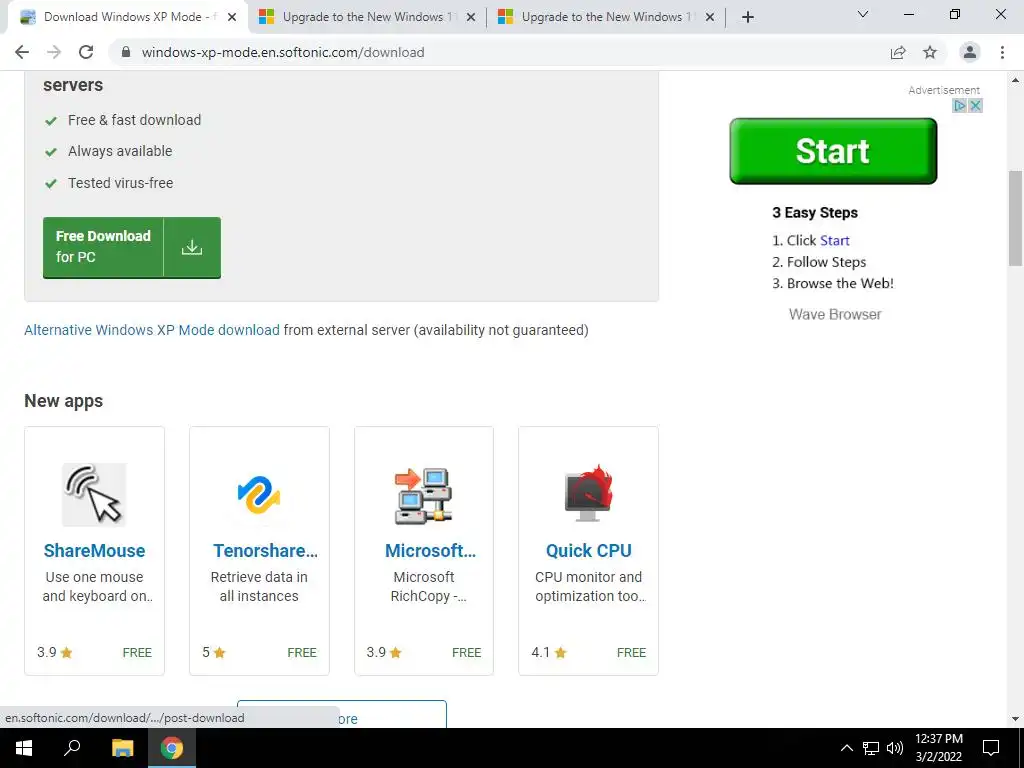Open volume control tray icon
This screenshot has width=1024, height=768.
click(x=895, y=748)
